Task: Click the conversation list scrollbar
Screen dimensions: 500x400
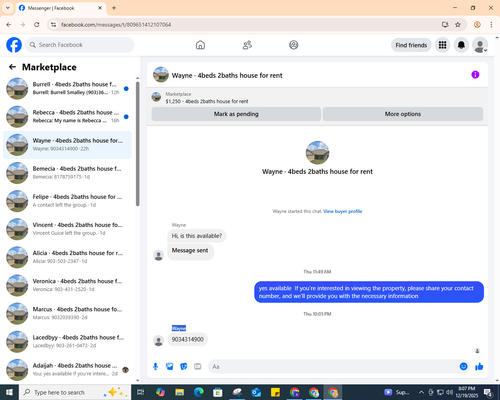Action: tap(137, 144)
